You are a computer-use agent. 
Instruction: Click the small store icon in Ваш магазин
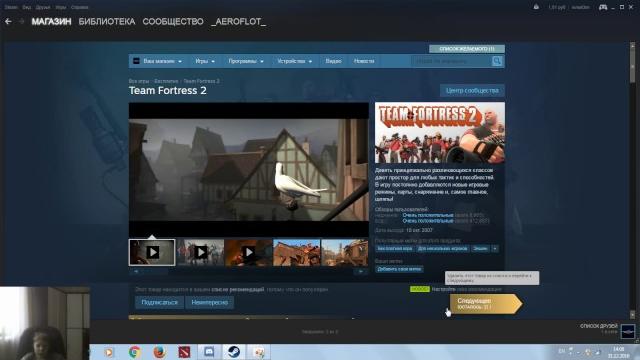(136, 61)
